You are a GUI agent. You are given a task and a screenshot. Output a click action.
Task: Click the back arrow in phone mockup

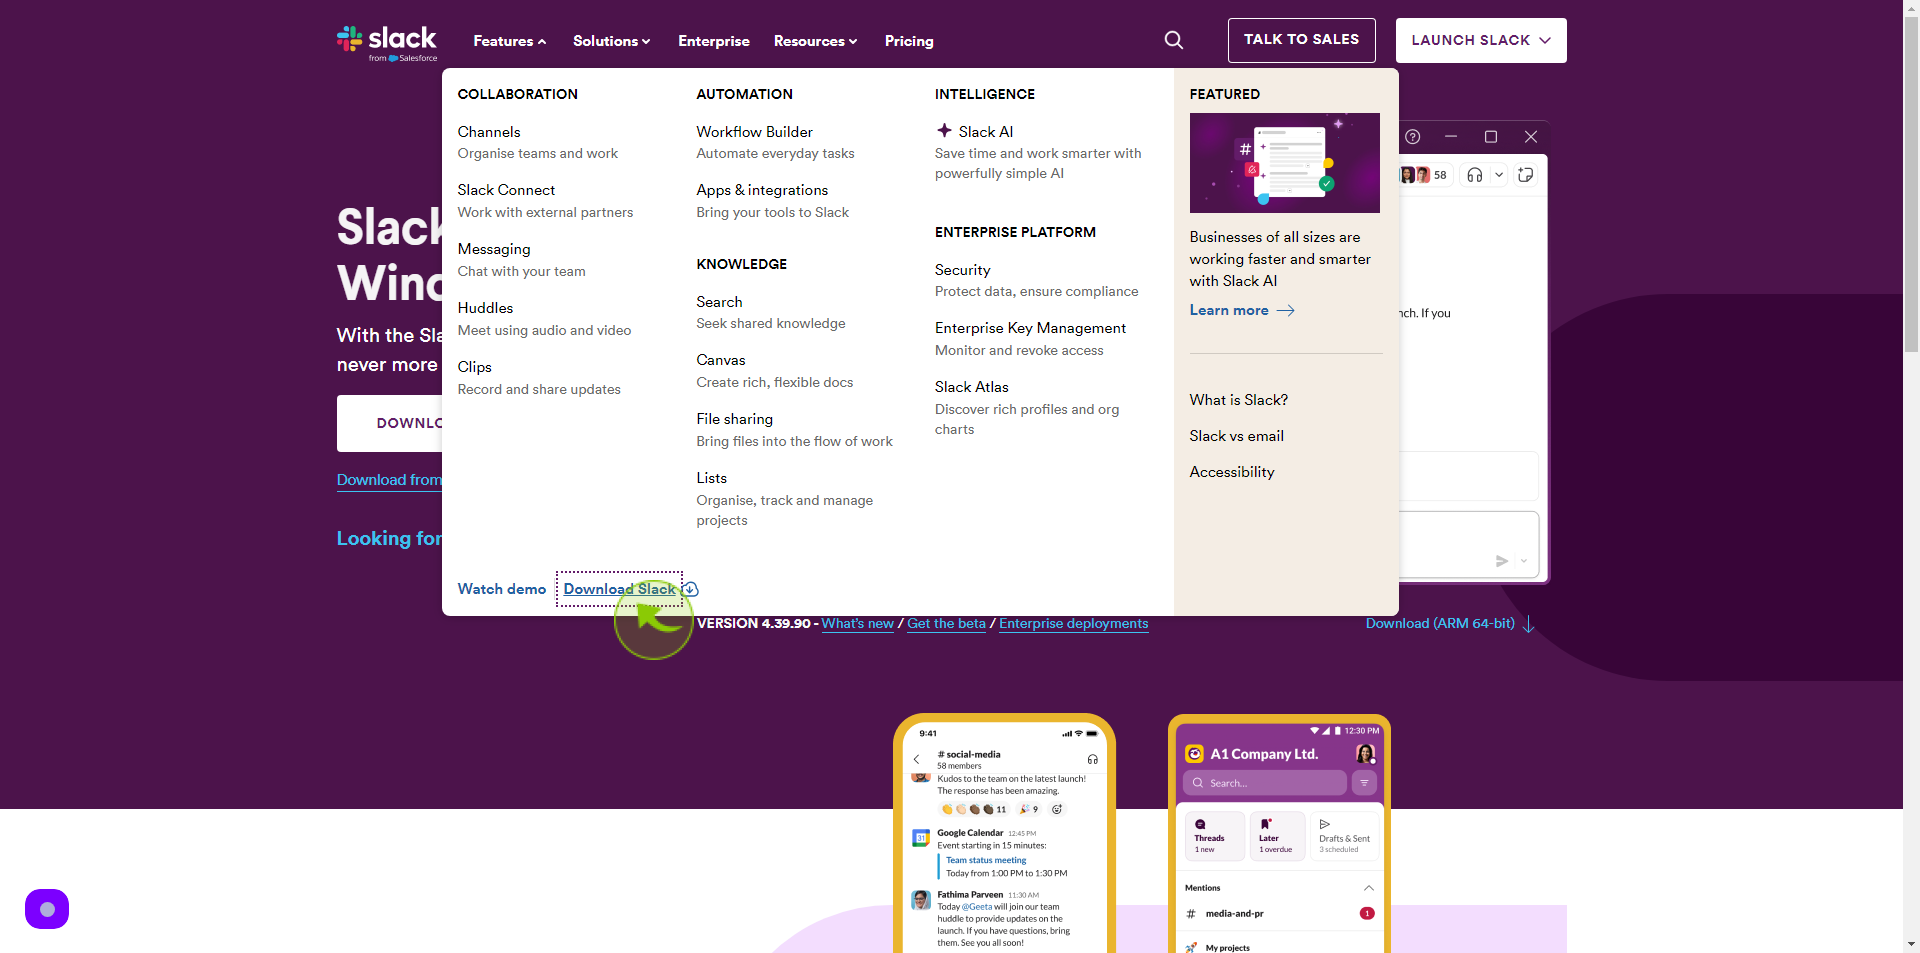pos(916,760)
